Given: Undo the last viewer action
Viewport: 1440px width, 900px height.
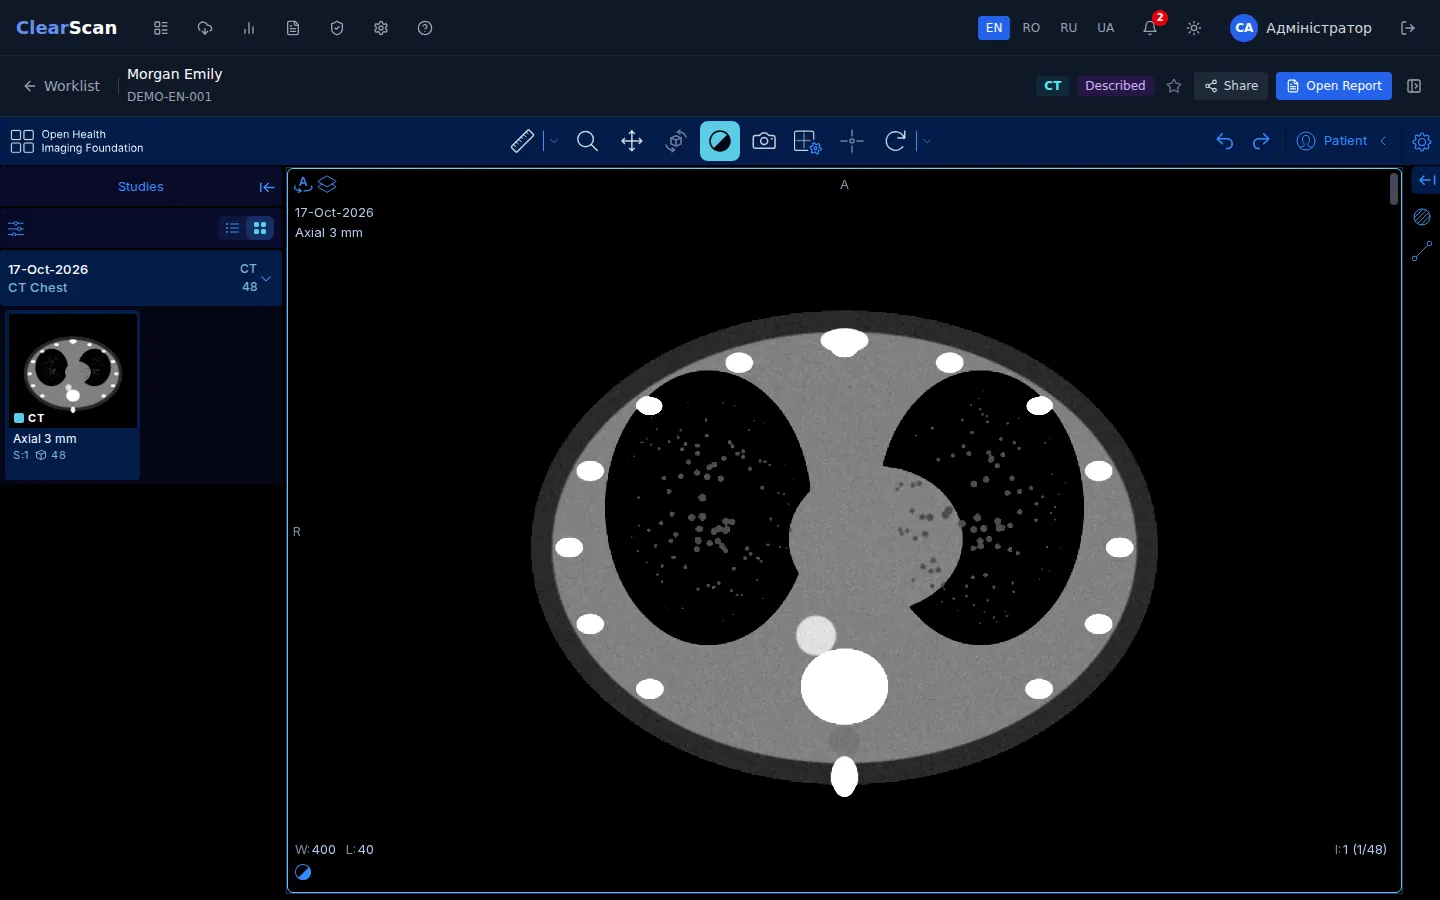Looking at the screenshot, I should click(1225, 141).
